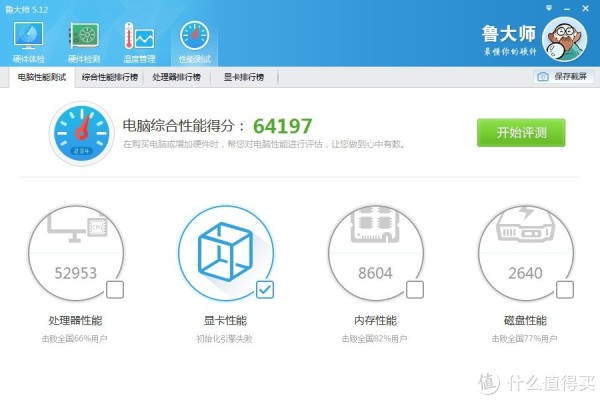This screenshot has height=400, width=600.
Task: Click the 击败全国77%用户 text
Action: click(x=525, y=339)
